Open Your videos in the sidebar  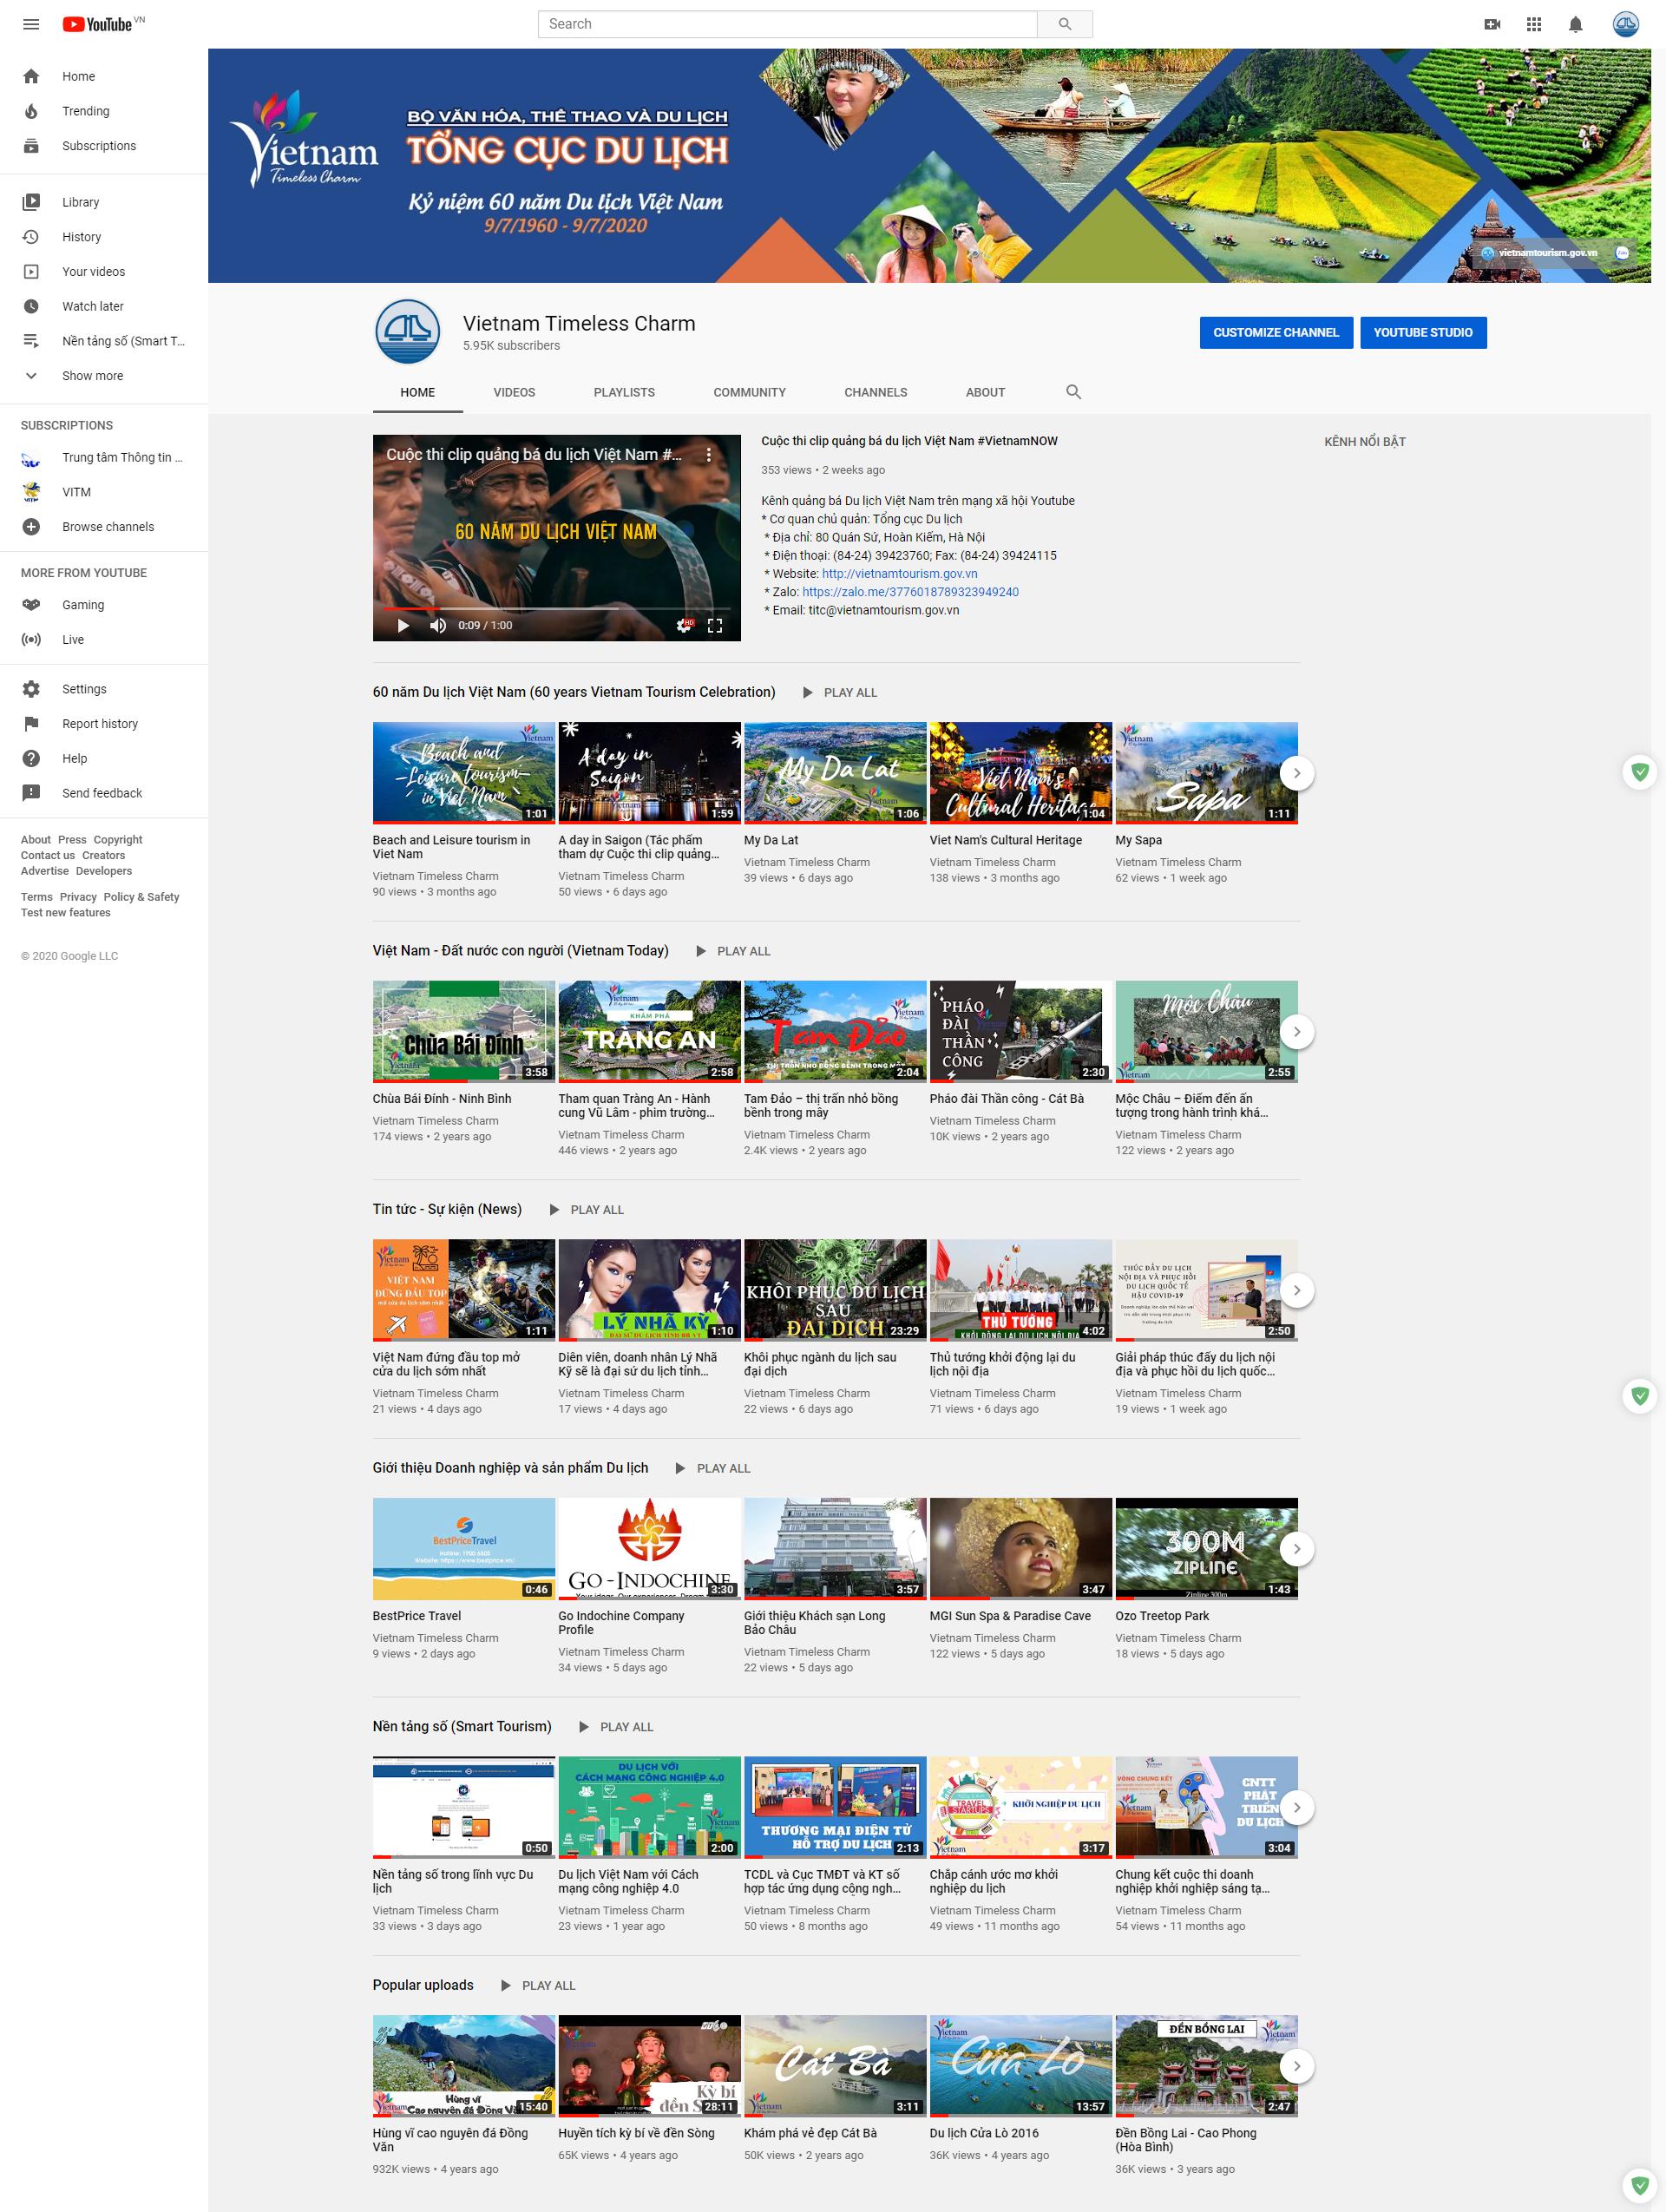click(104, 272)
